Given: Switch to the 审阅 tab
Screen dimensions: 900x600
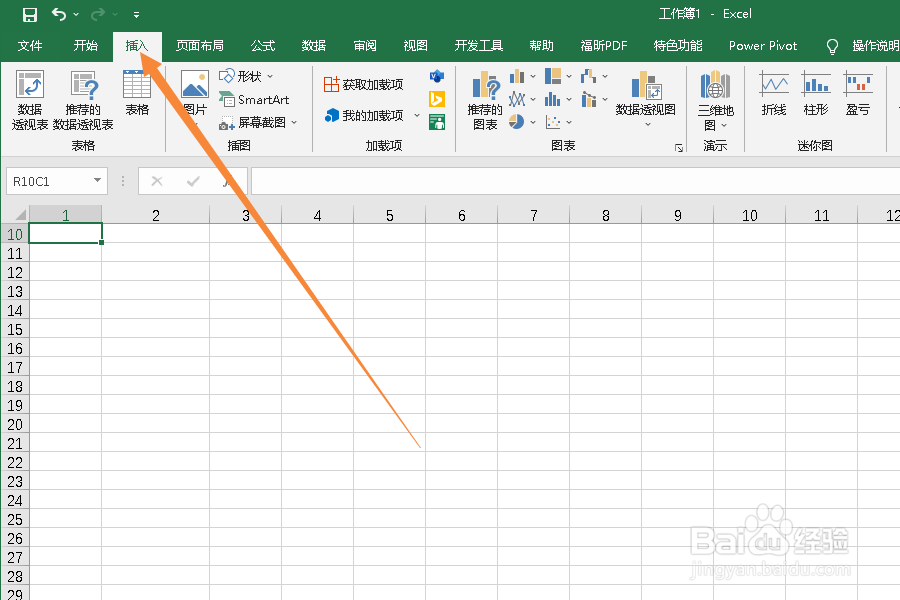Looking at the screenshot, I should click(x=365, y=45).
